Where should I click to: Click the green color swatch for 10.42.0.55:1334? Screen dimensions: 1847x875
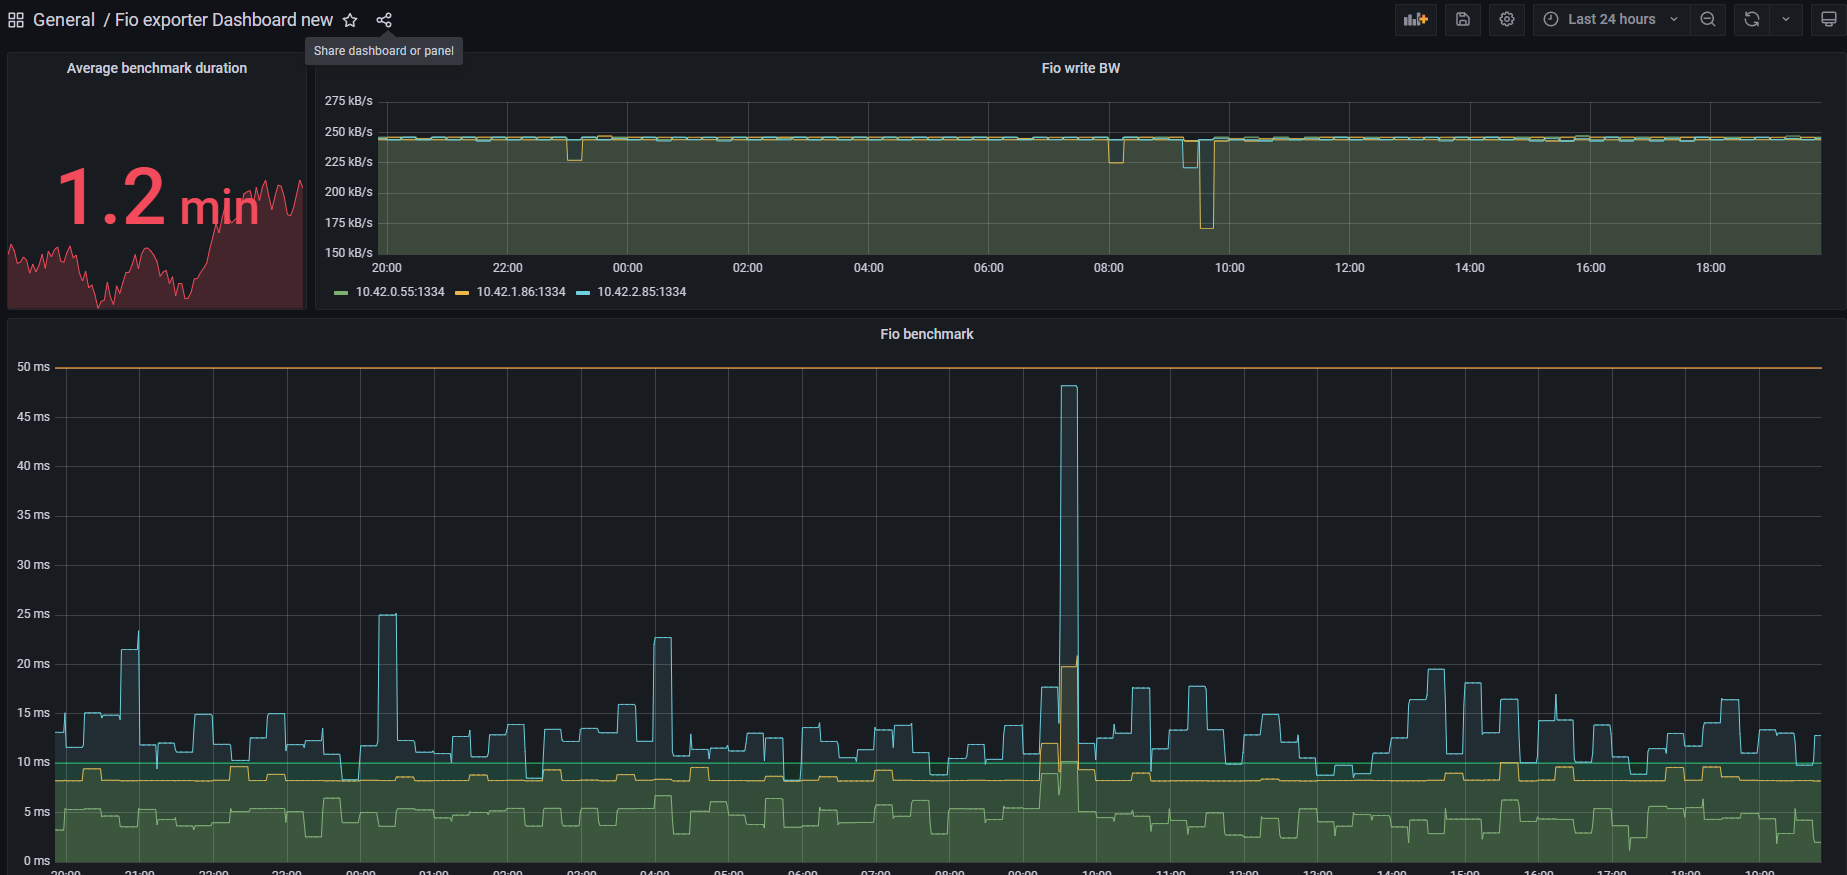[x=341, y=293]
